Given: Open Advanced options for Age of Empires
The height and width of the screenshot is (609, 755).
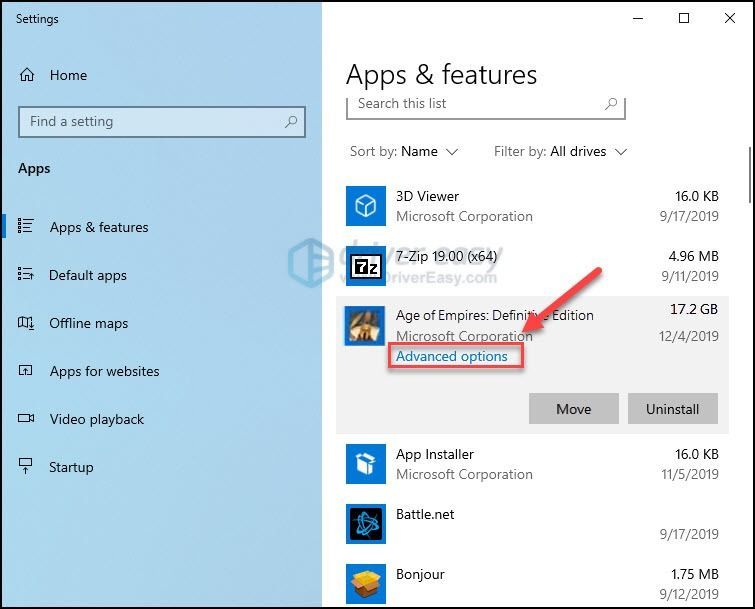Looking at the screenshot, I should pyautogui.click(x=452, y=356).
